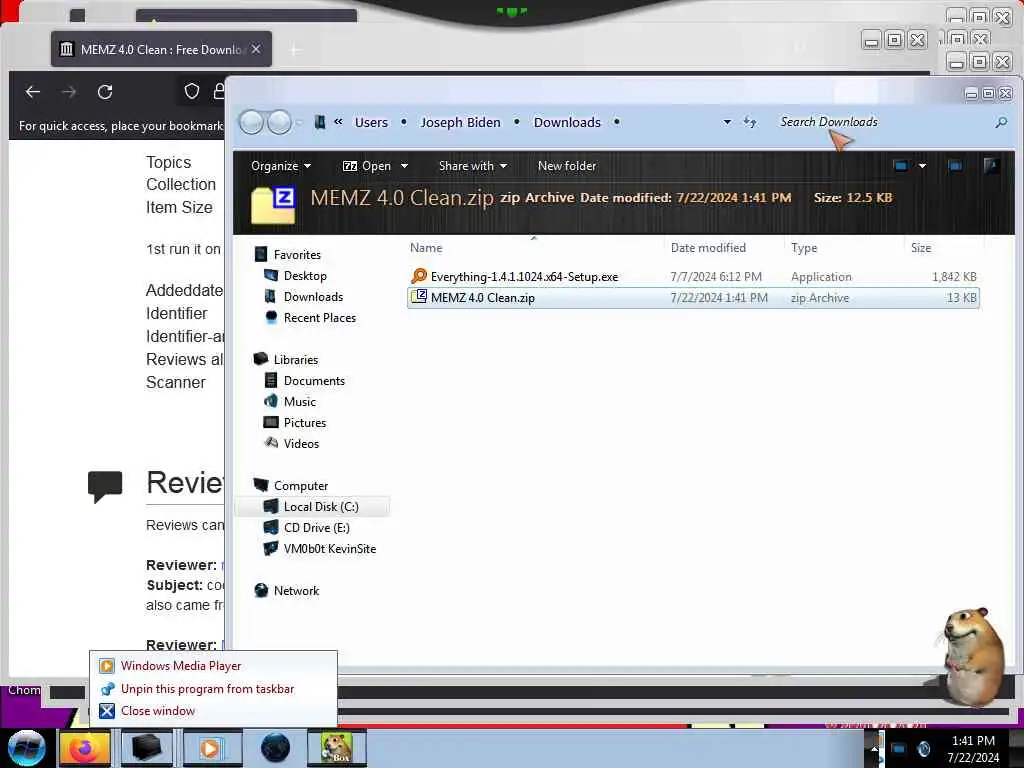The width and height of the screenshot is (1024, 768).
Task: Open the Pictures library
Action: pyautogui.click(x=305, y=423)
